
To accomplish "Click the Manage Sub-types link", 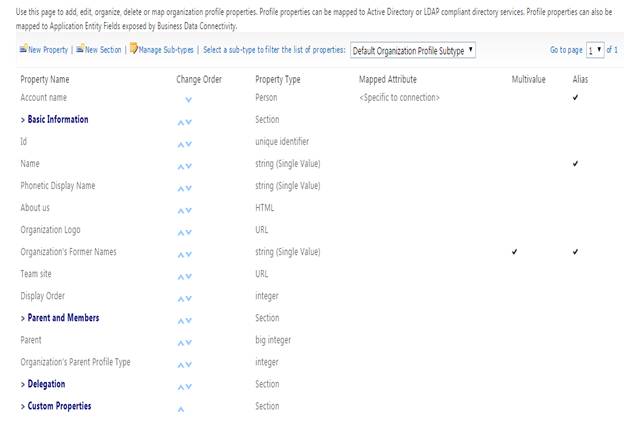I will tap(165, 48).
